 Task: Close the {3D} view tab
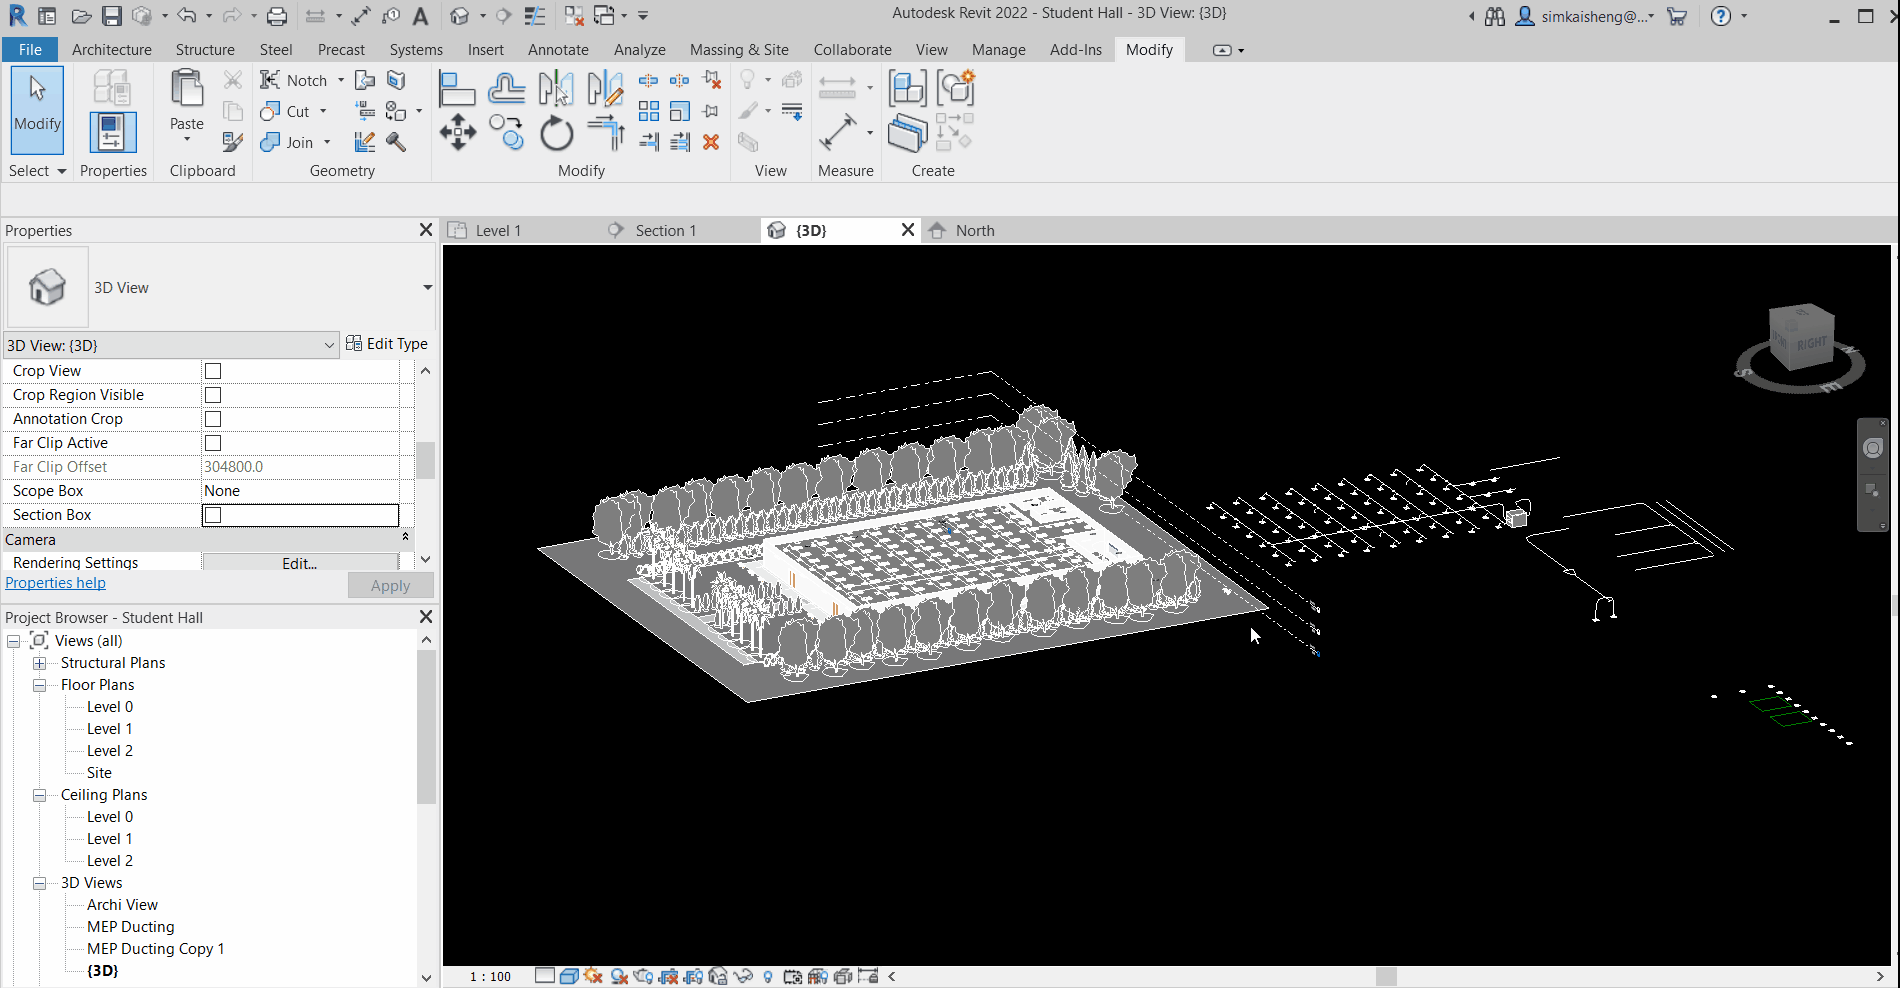(908, 229)
